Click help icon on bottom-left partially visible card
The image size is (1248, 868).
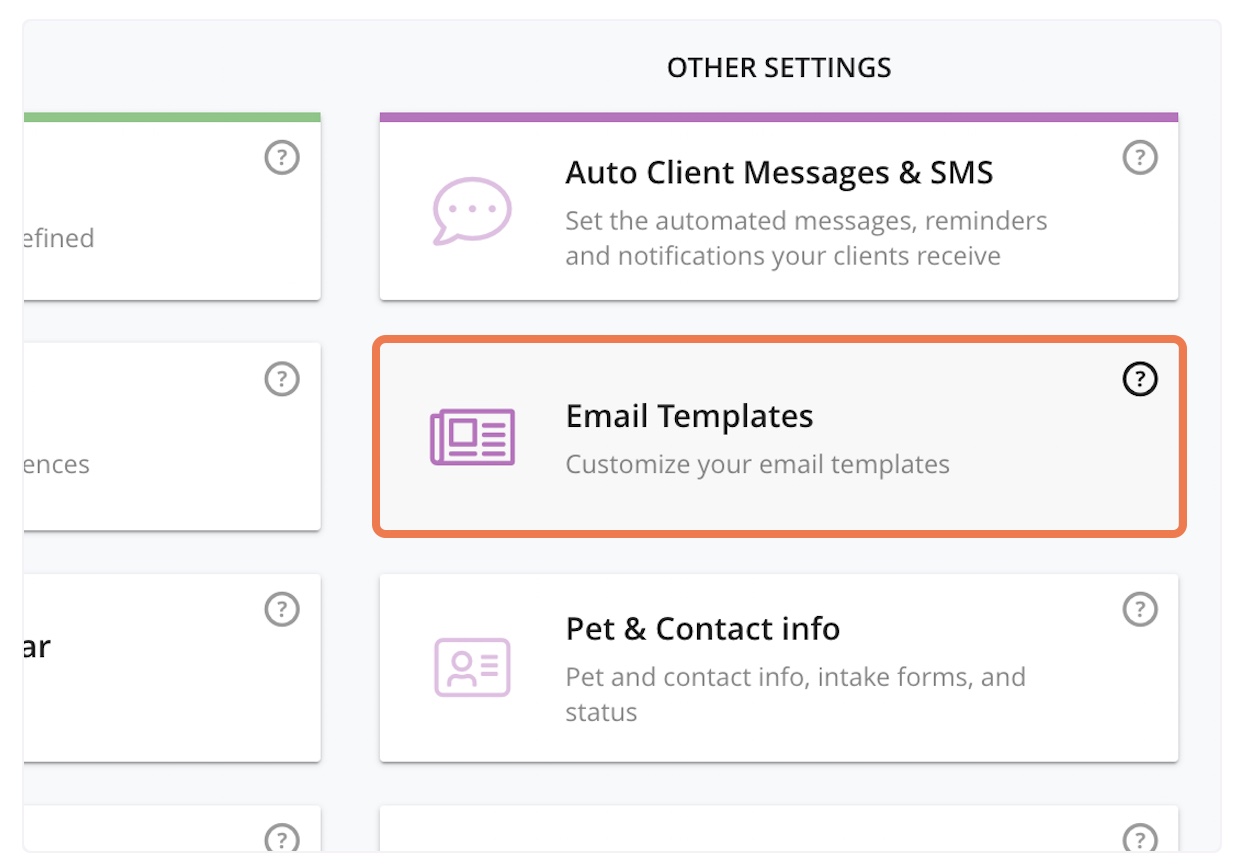282,838
